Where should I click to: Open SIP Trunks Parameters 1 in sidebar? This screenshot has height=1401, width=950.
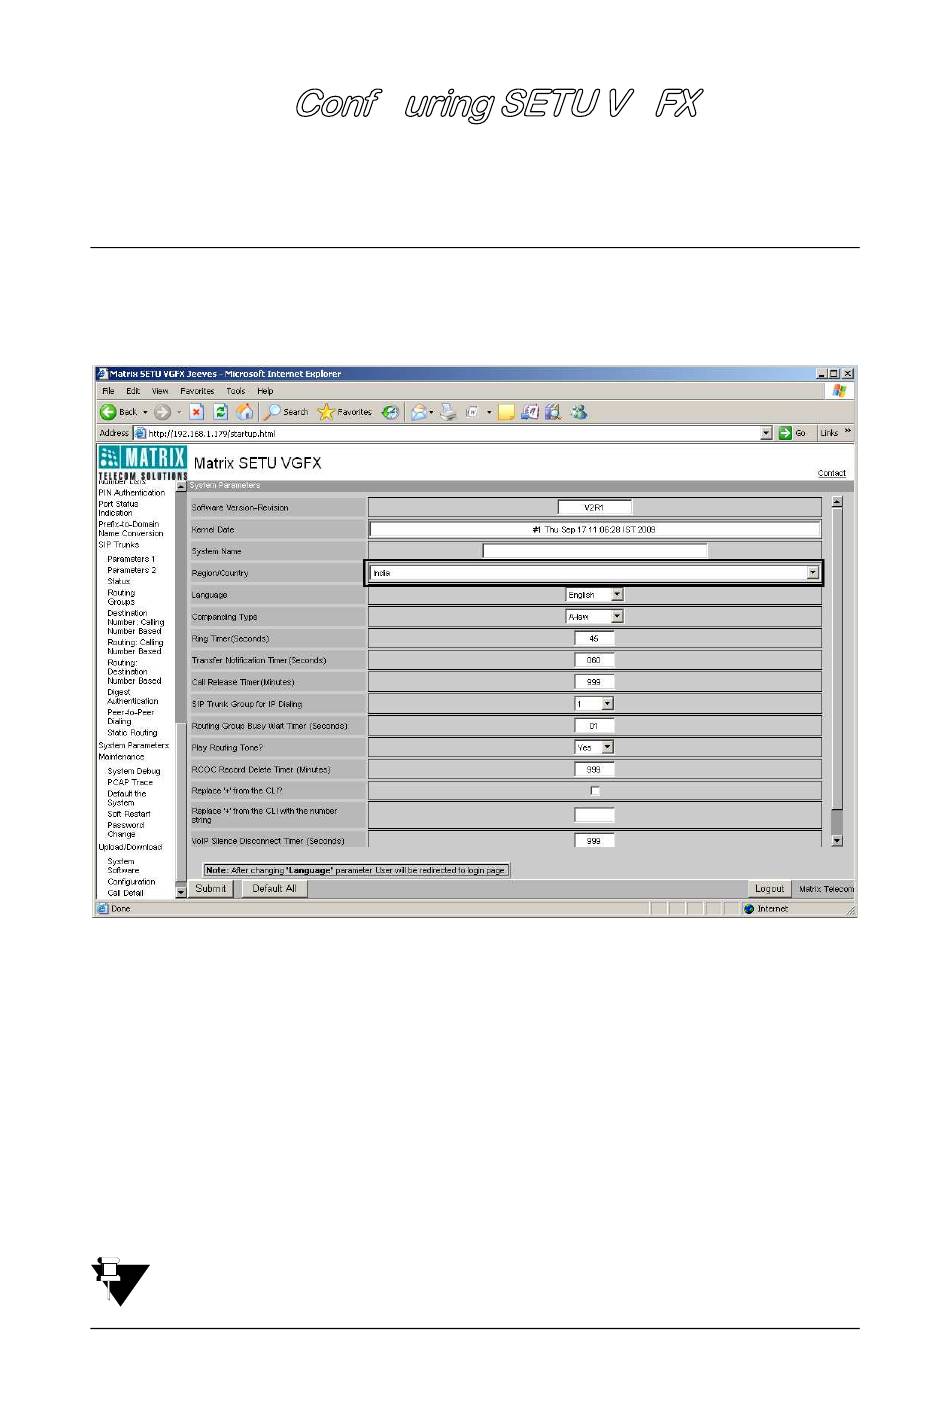point(132,559)
